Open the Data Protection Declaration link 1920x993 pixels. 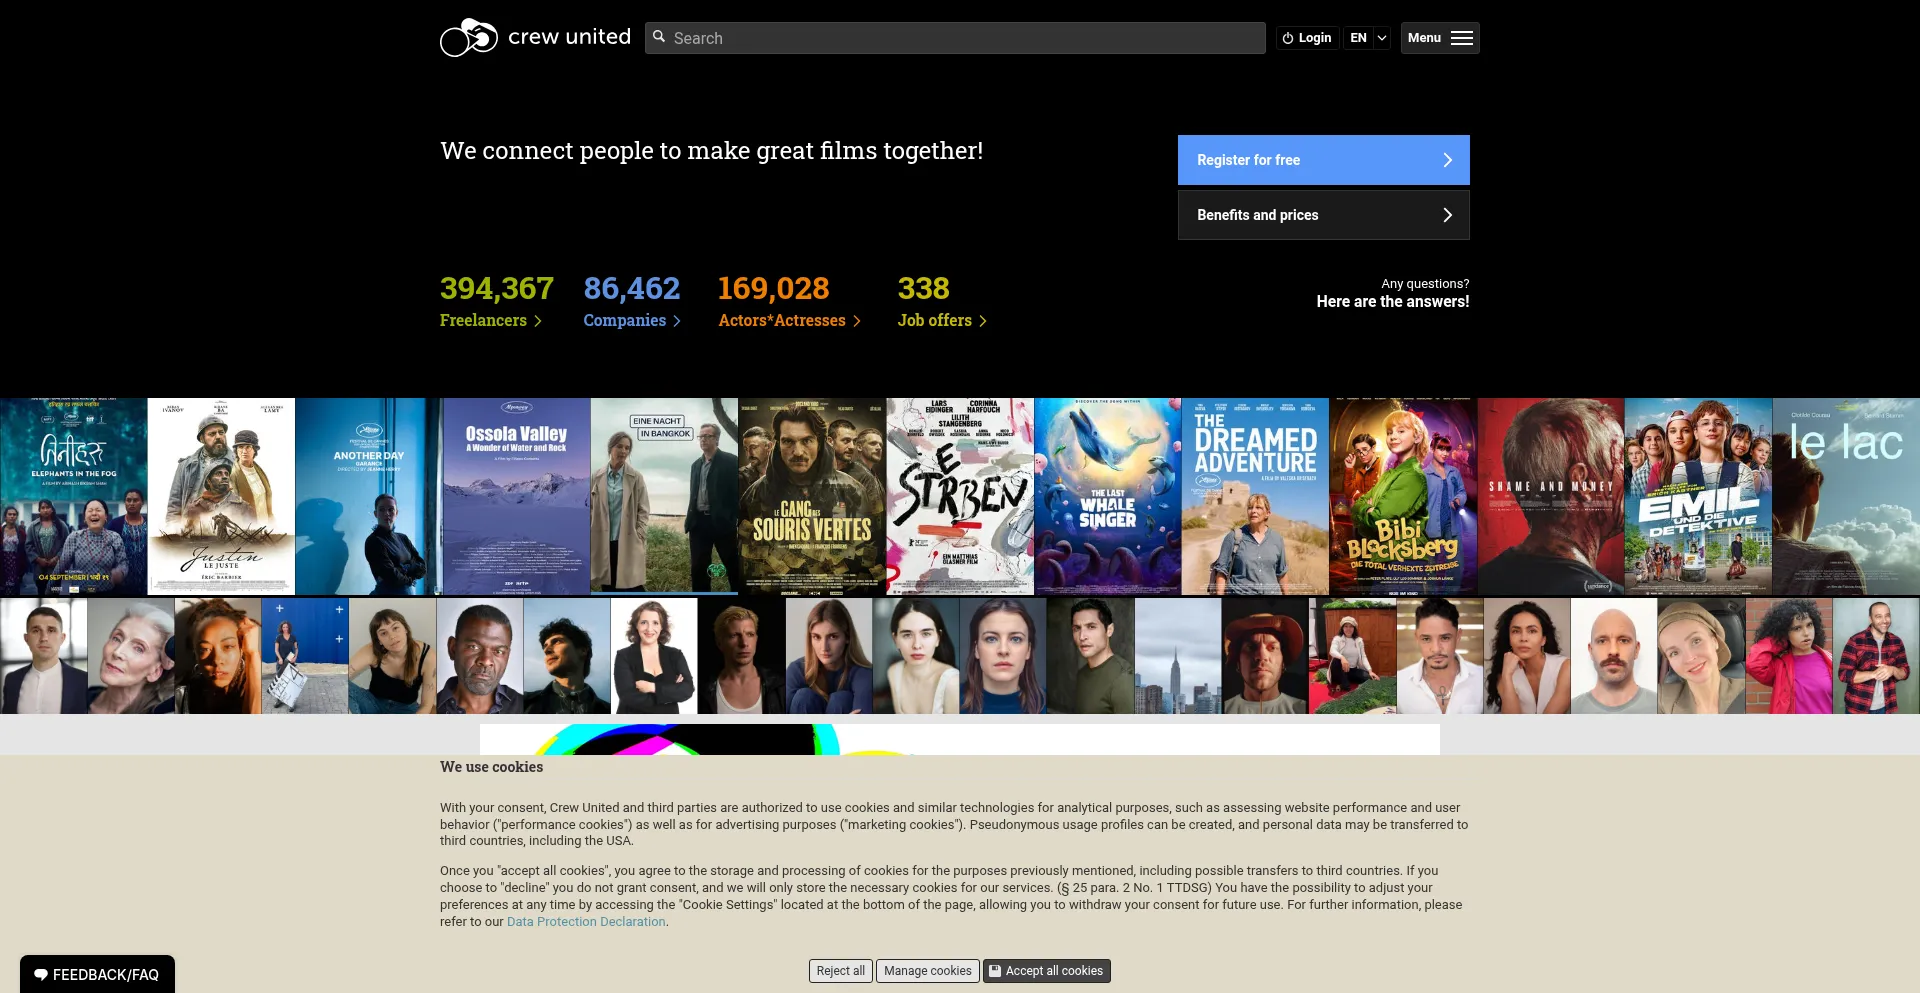(x=586, y=922)
